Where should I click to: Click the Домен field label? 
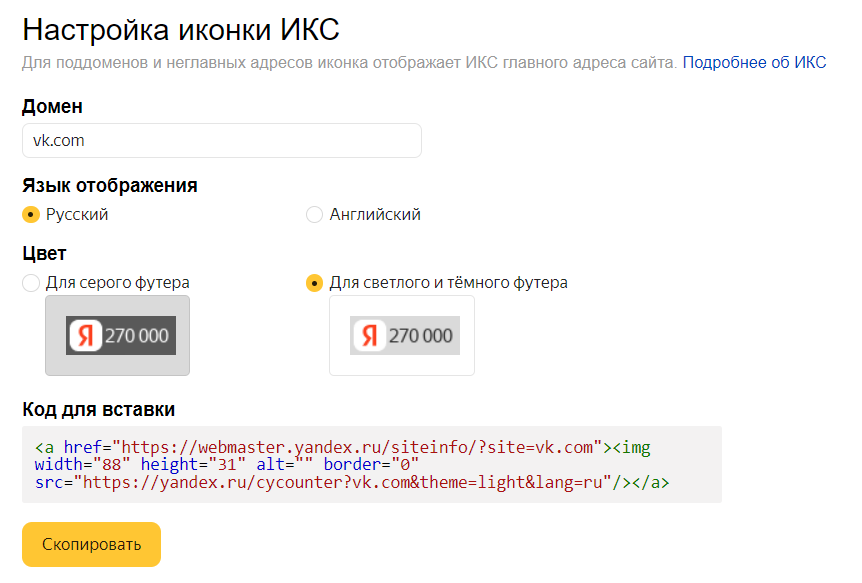click(52, 106)
